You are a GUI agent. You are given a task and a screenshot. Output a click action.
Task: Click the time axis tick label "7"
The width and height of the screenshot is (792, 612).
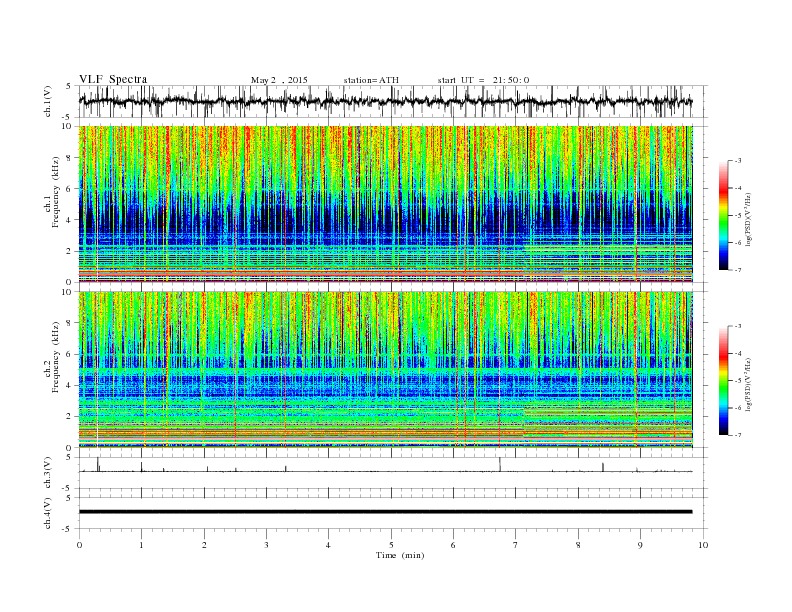[x=516, y=545]
